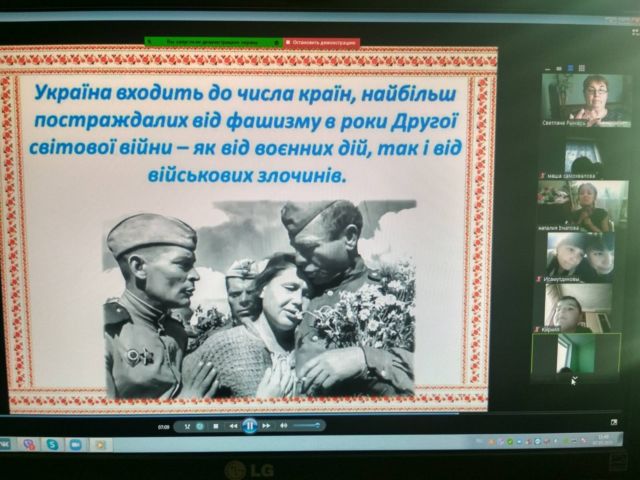Click the red stop screen sharing button

[x=322, y=42]
